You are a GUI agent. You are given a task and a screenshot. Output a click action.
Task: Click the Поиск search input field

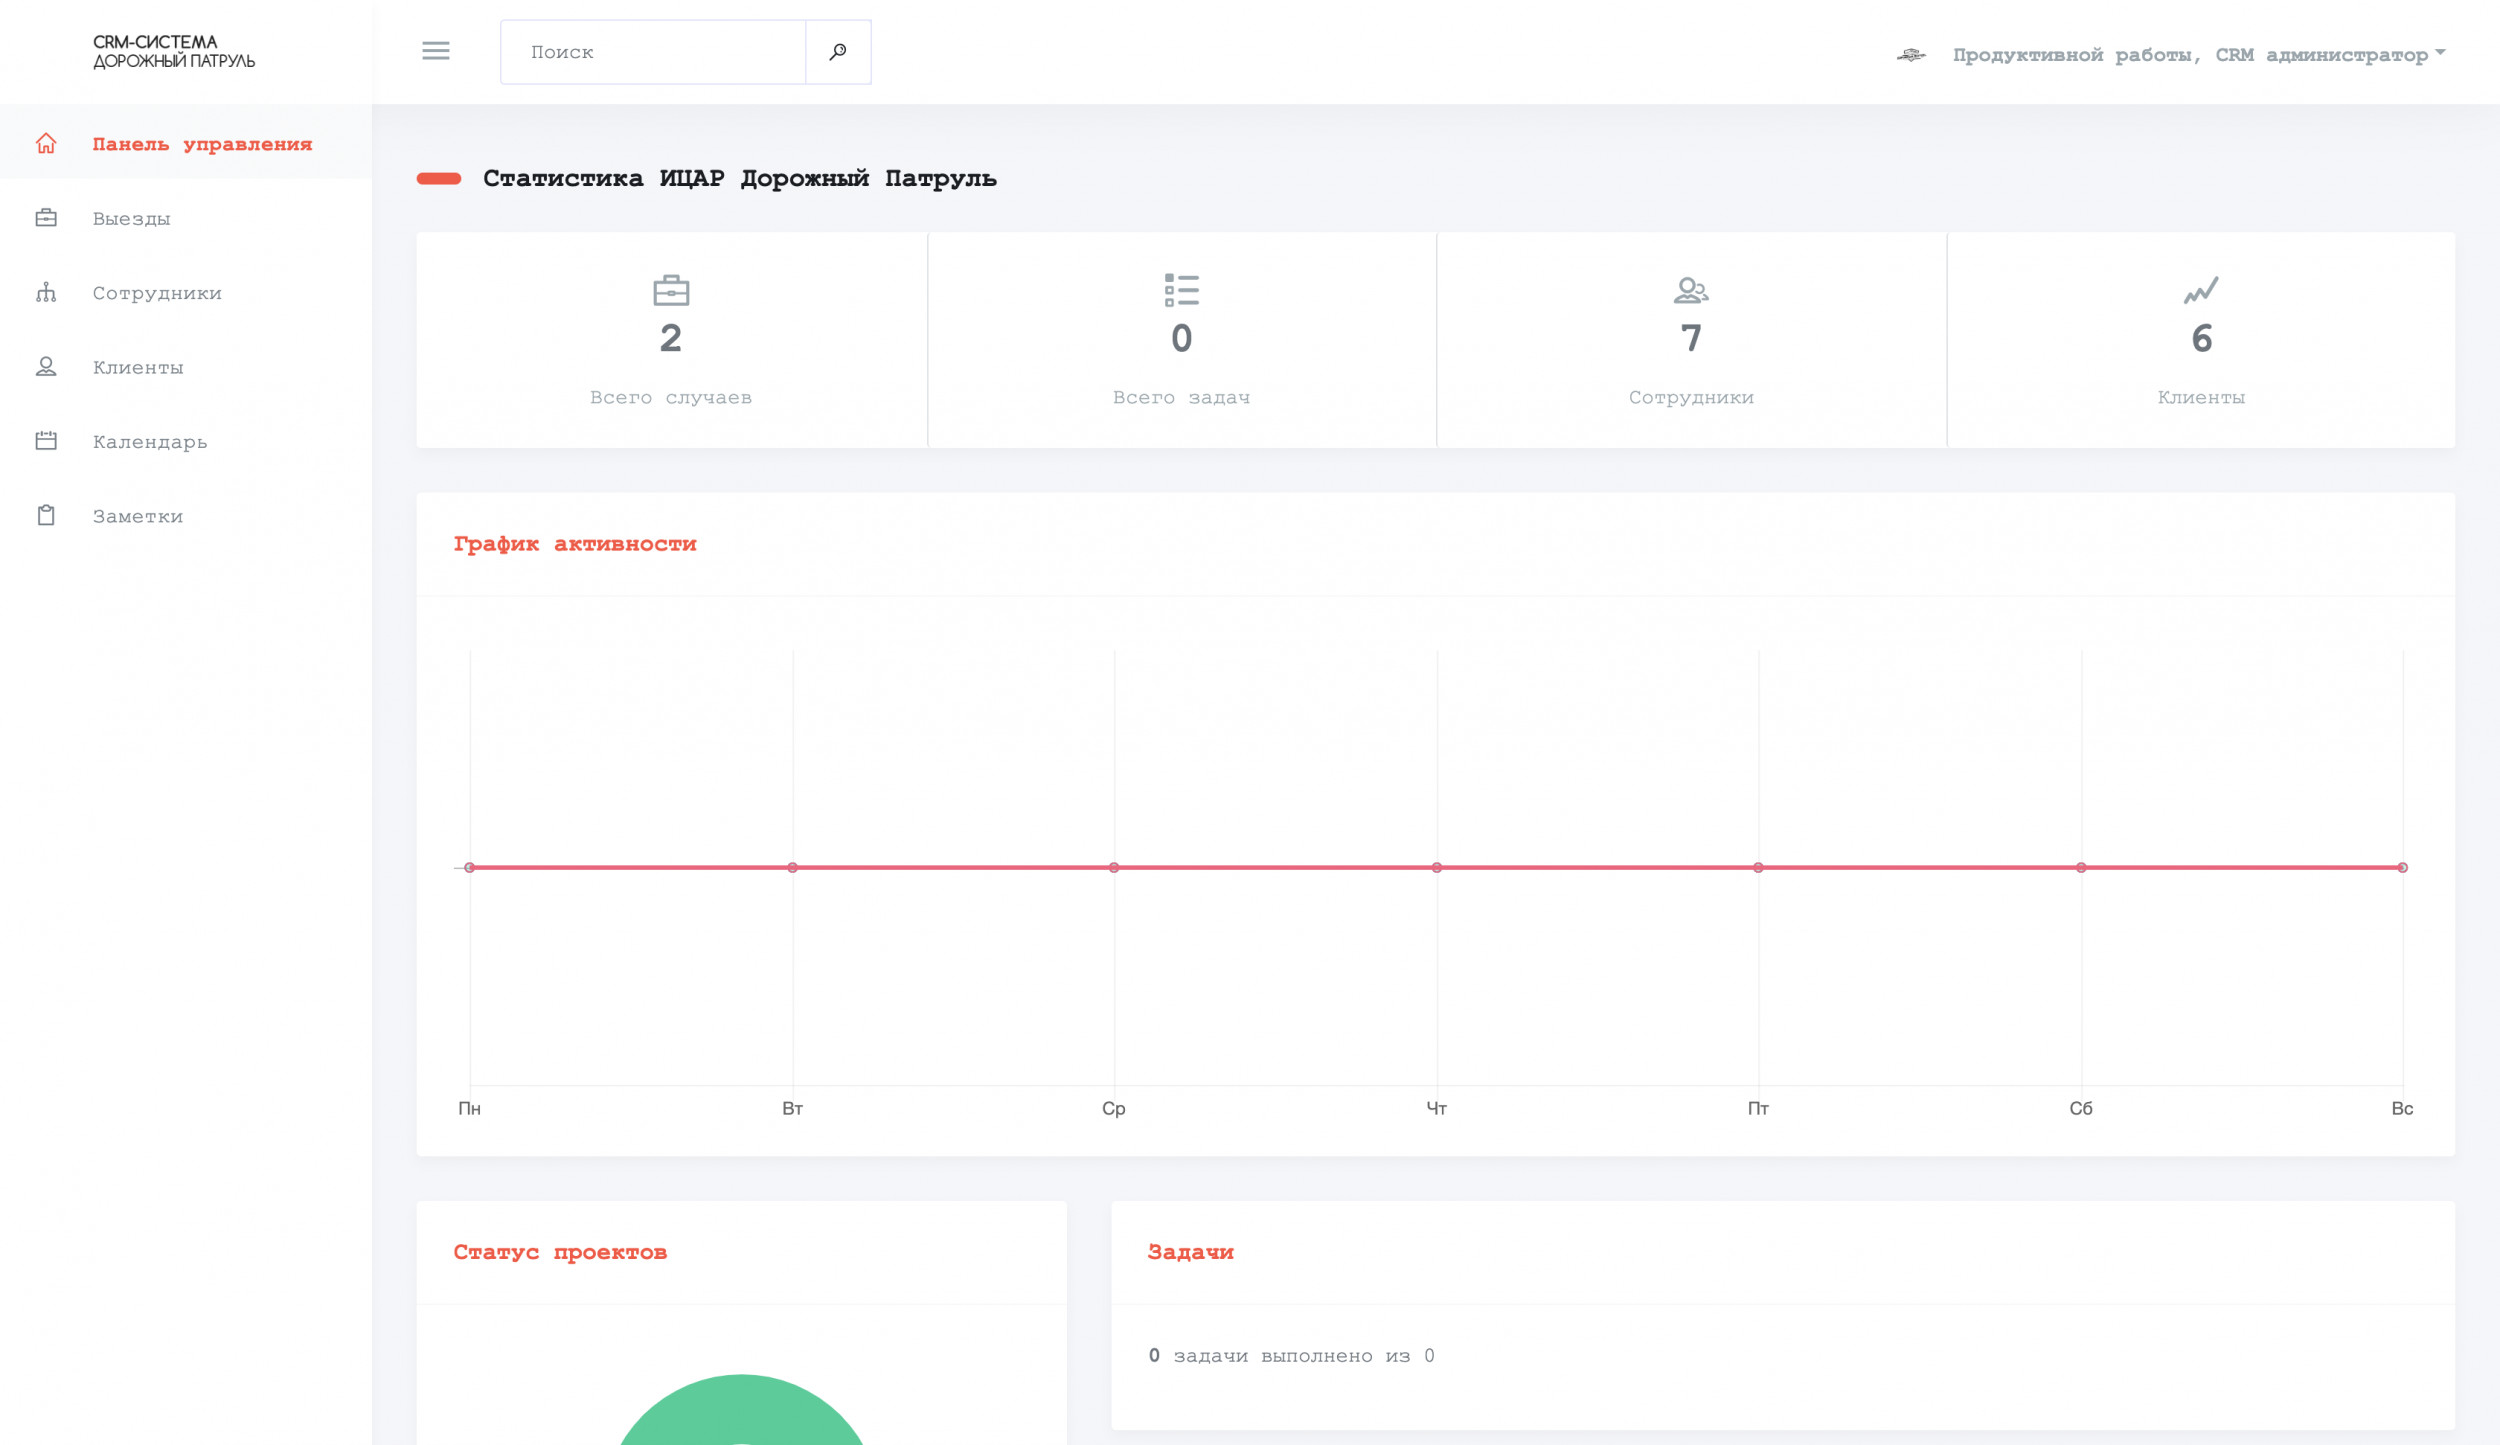(654, 52)
